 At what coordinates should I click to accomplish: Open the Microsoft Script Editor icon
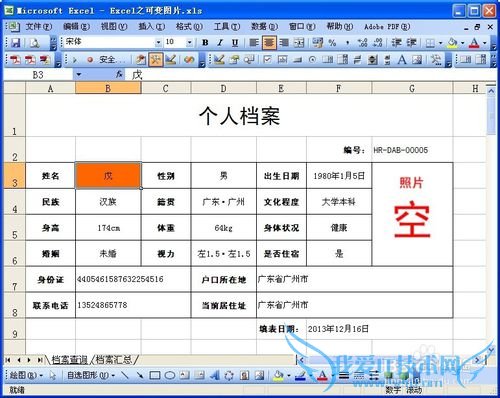[189, 60]
